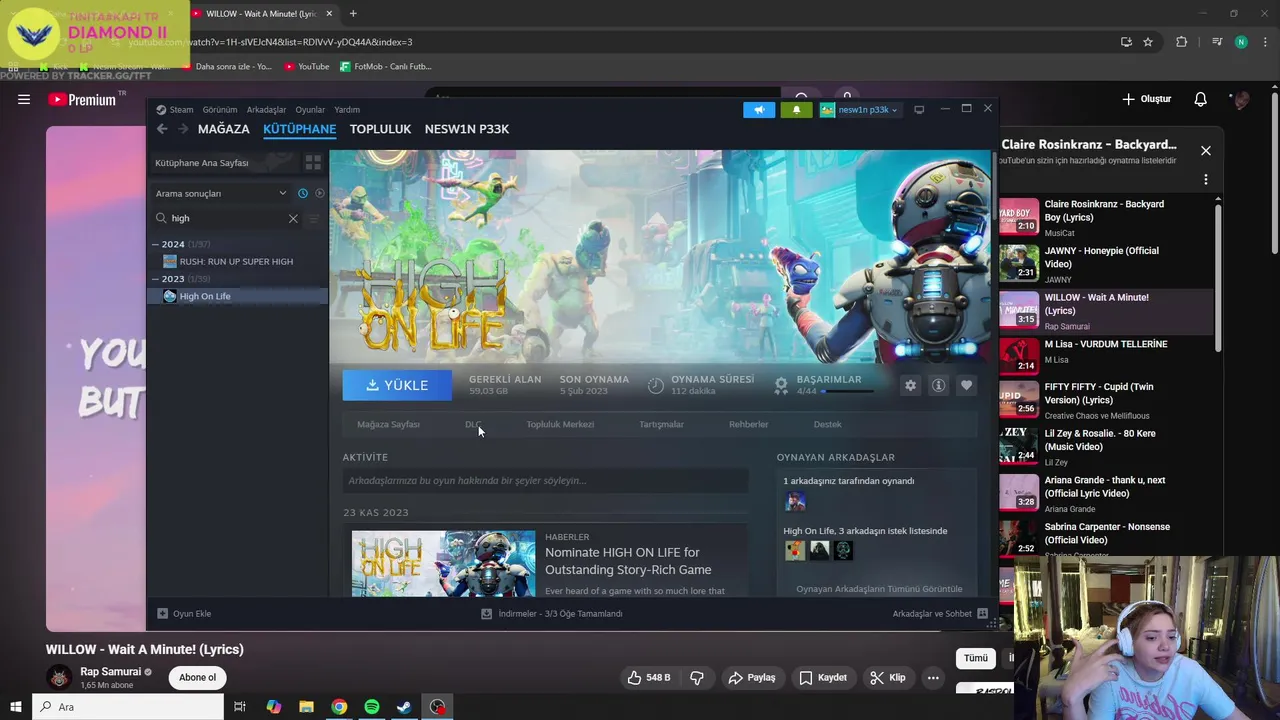
Task: Open YouTube notifications bell
Action: [1201, 99]
